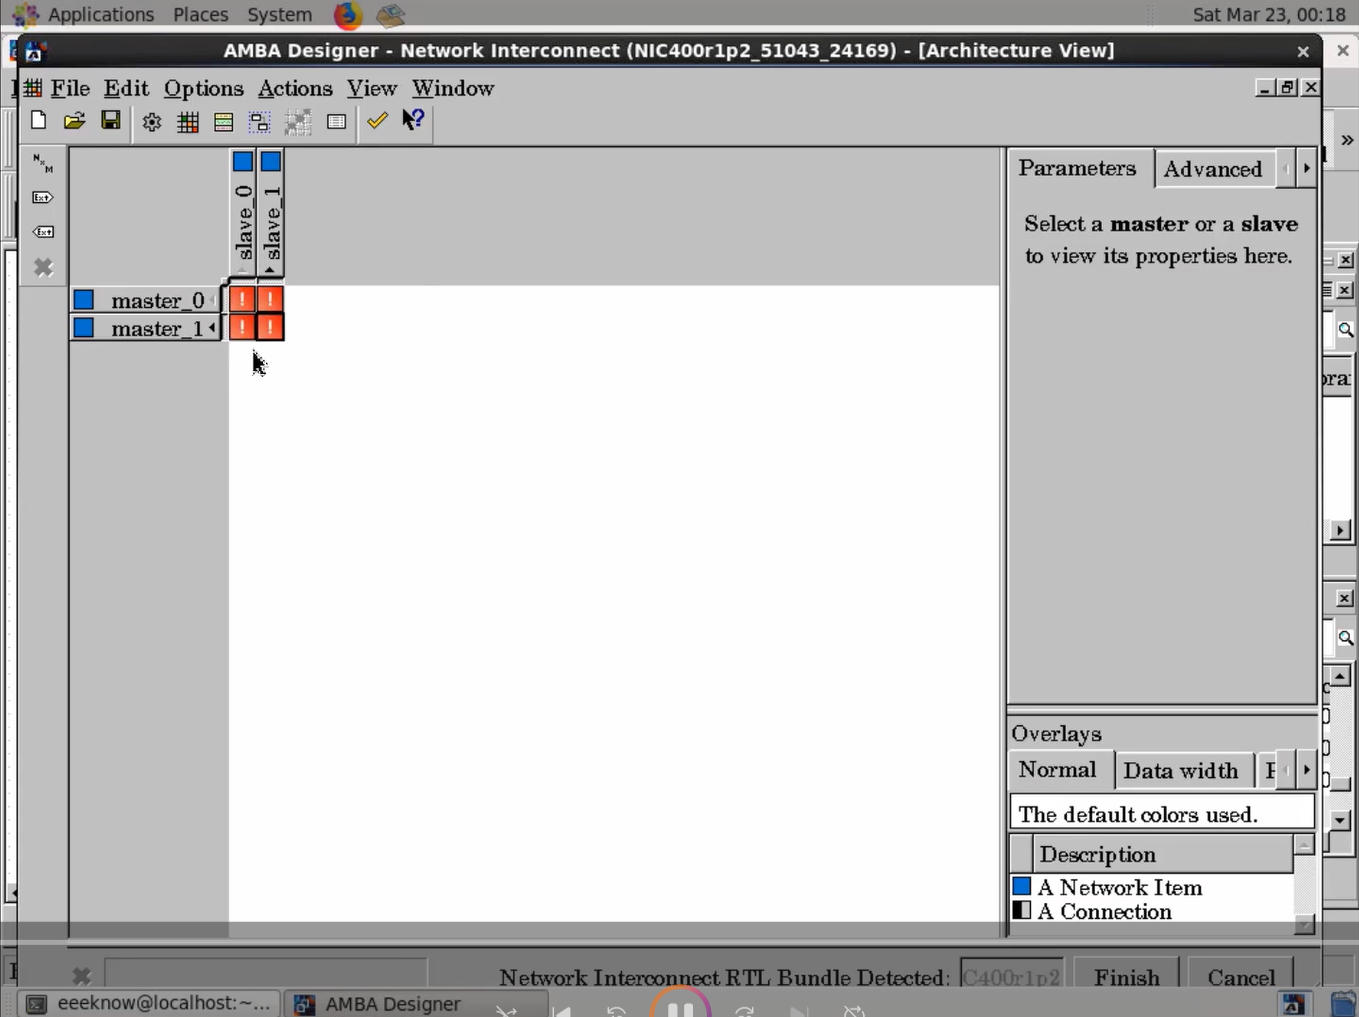The image size is (1359, 1017).
Task: Open the Options menu
Action: click(x=203, y=88)
